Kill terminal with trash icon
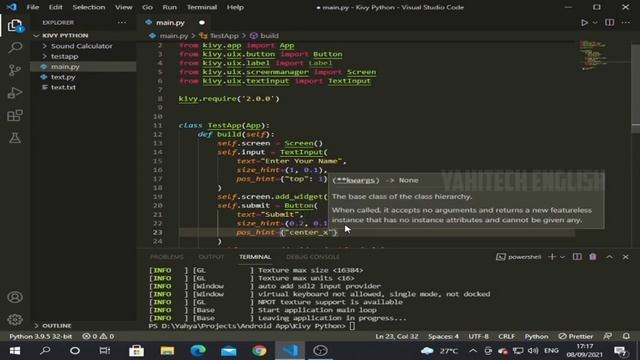The image size is (640, 360). click(x=593, y=257)
